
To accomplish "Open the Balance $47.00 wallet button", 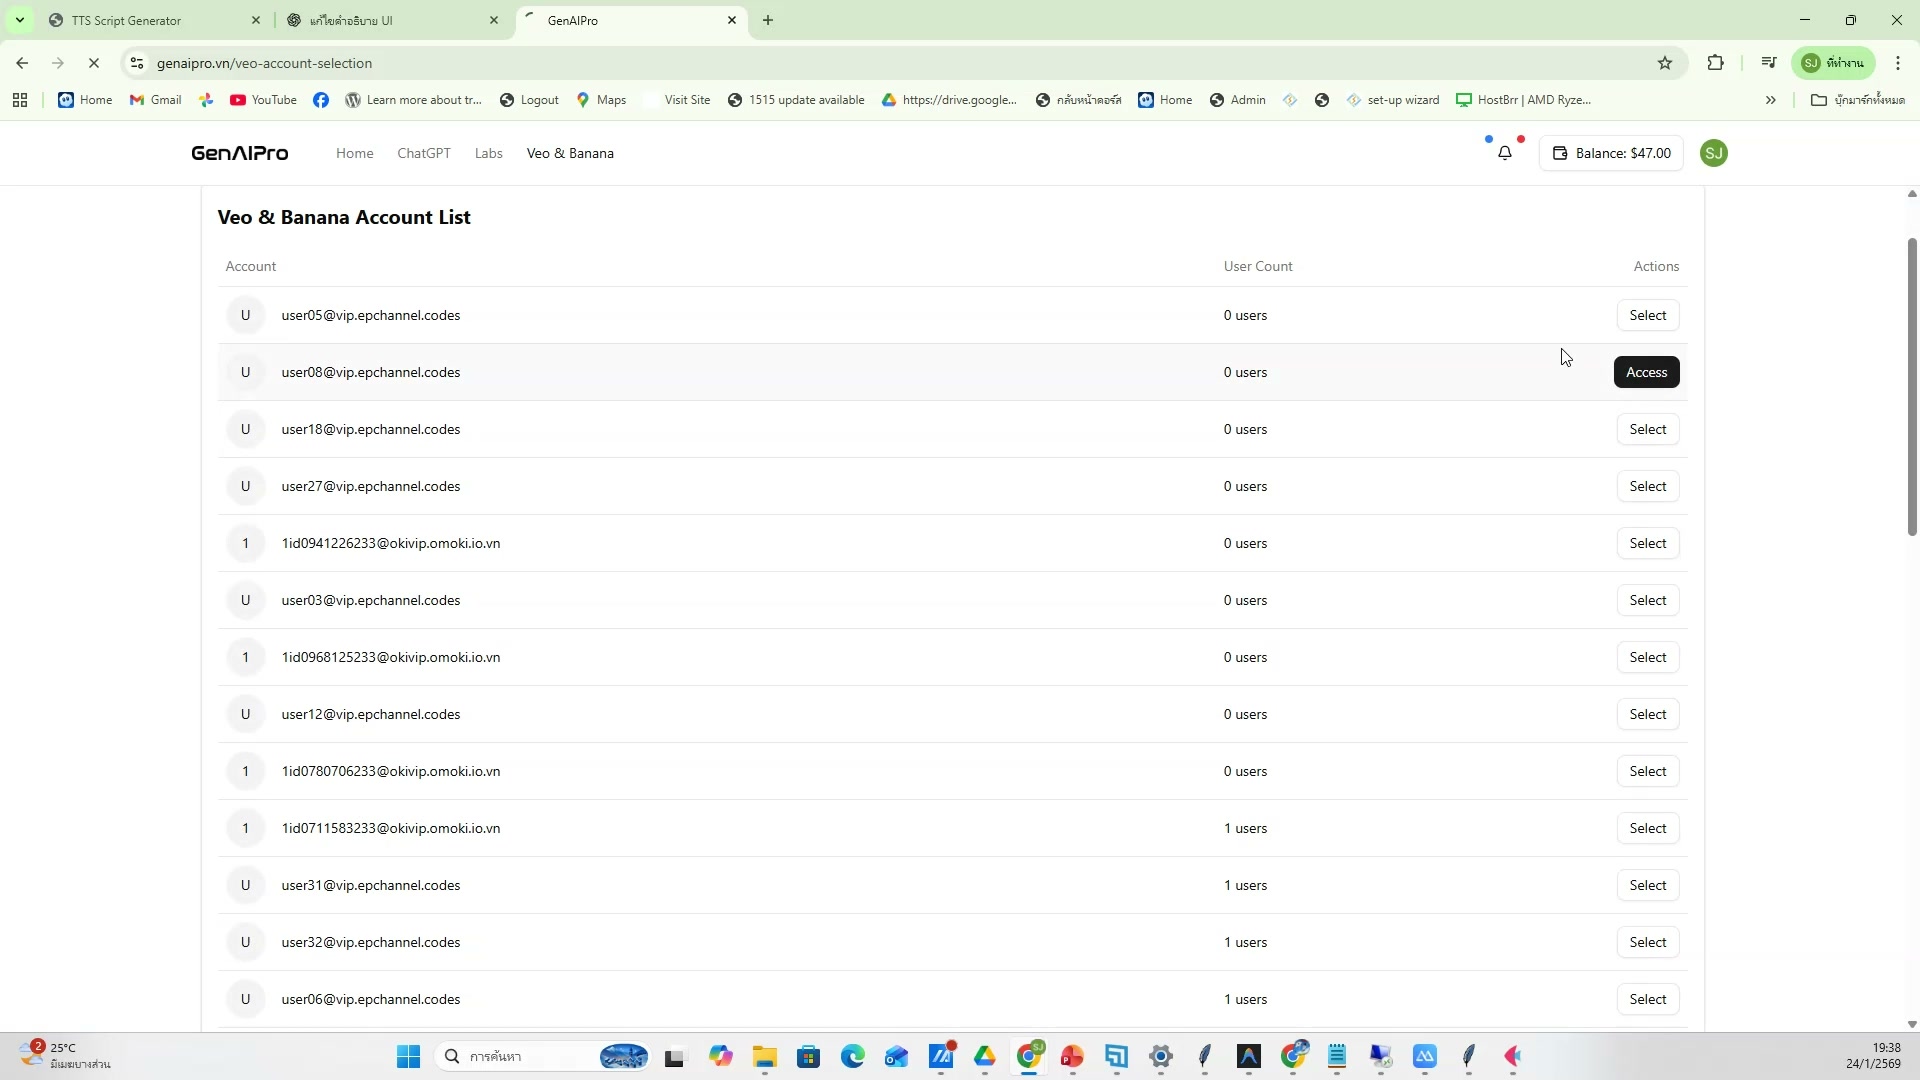I will tap(1611, 153).
